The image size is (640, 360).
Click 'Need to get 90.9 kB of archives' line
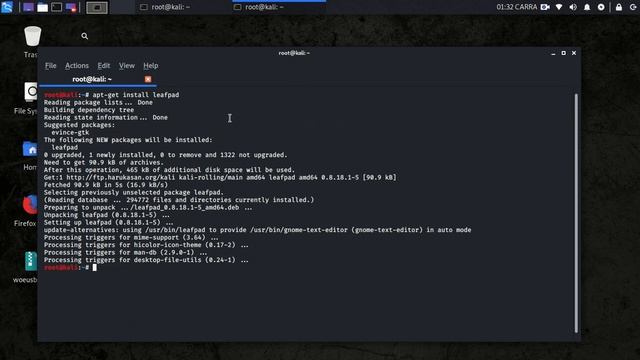[104, 162]
